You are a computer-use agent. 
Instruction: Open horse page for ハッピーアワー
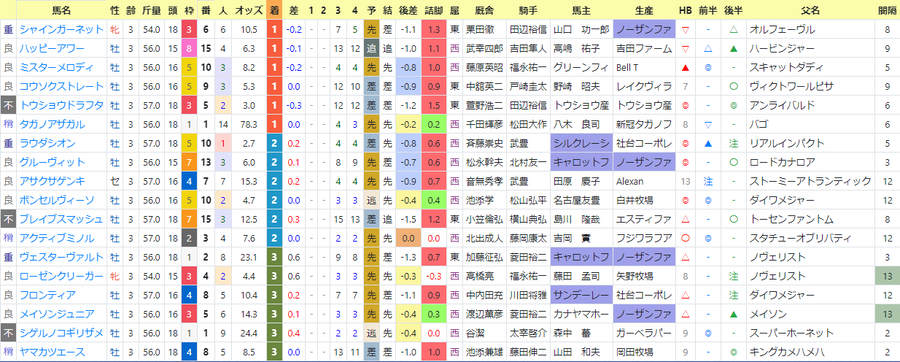[52, 48]
